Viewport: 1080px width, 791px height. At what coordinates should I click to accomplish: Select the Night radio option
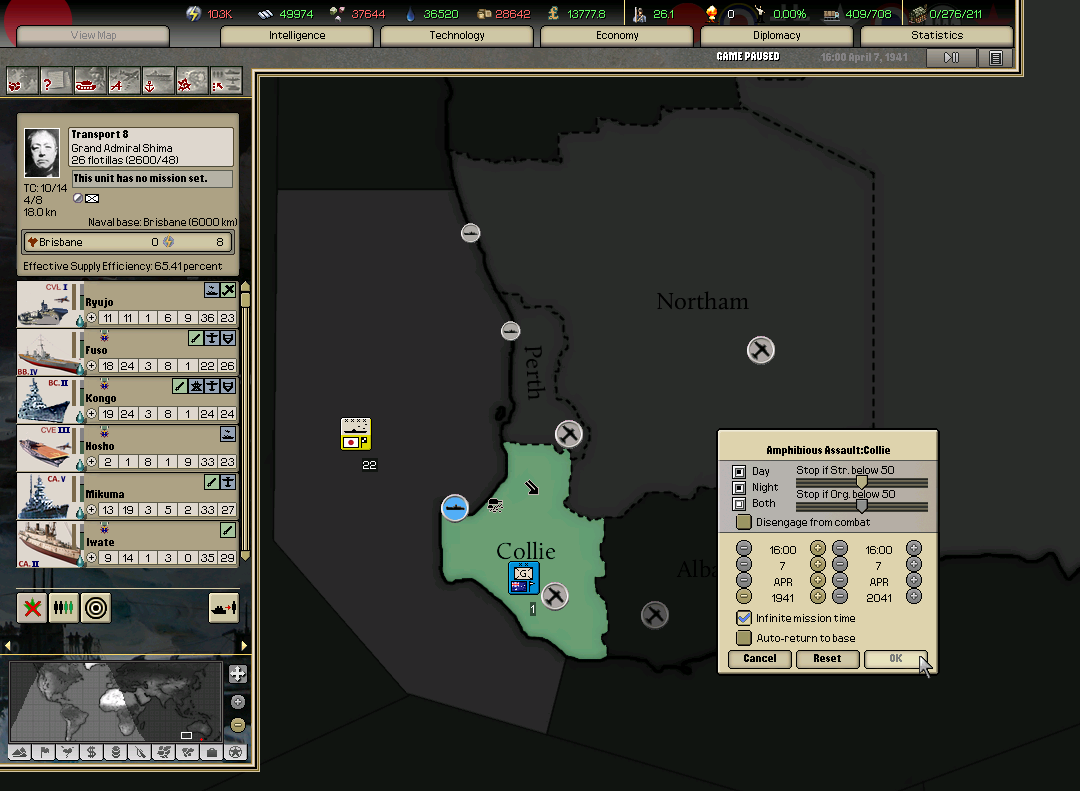pos(739,488)
